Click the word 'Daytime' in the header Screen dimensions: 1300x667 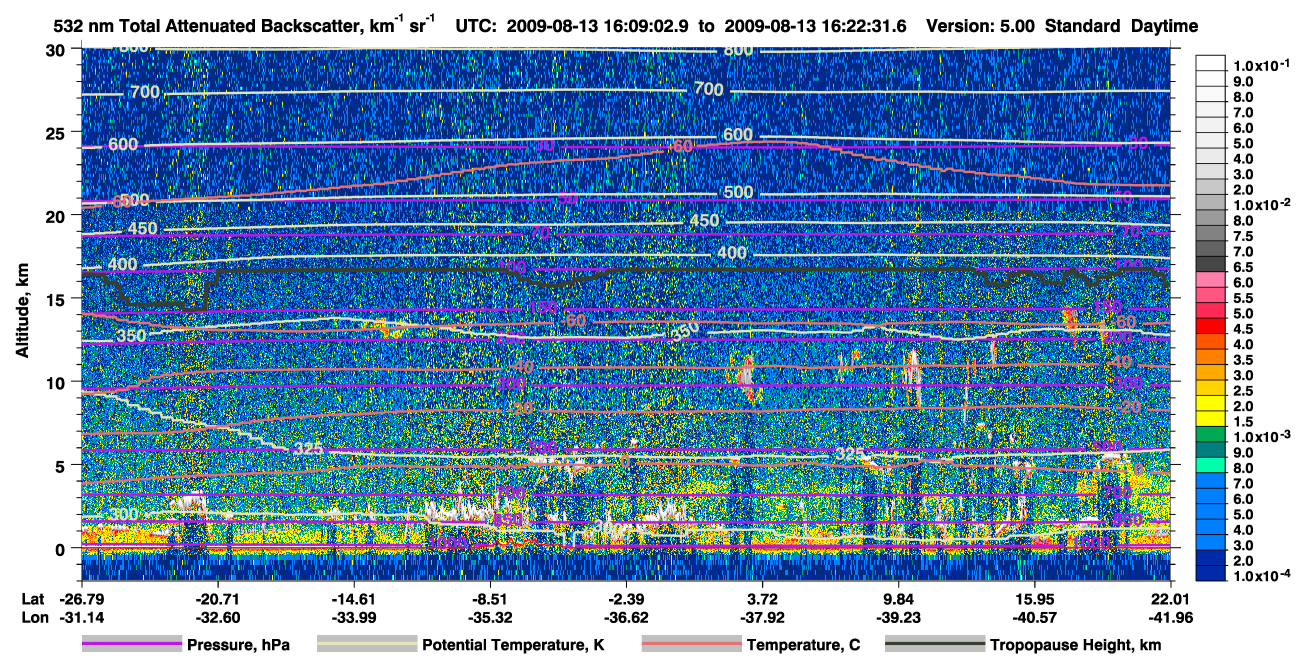coord(1164,26)
